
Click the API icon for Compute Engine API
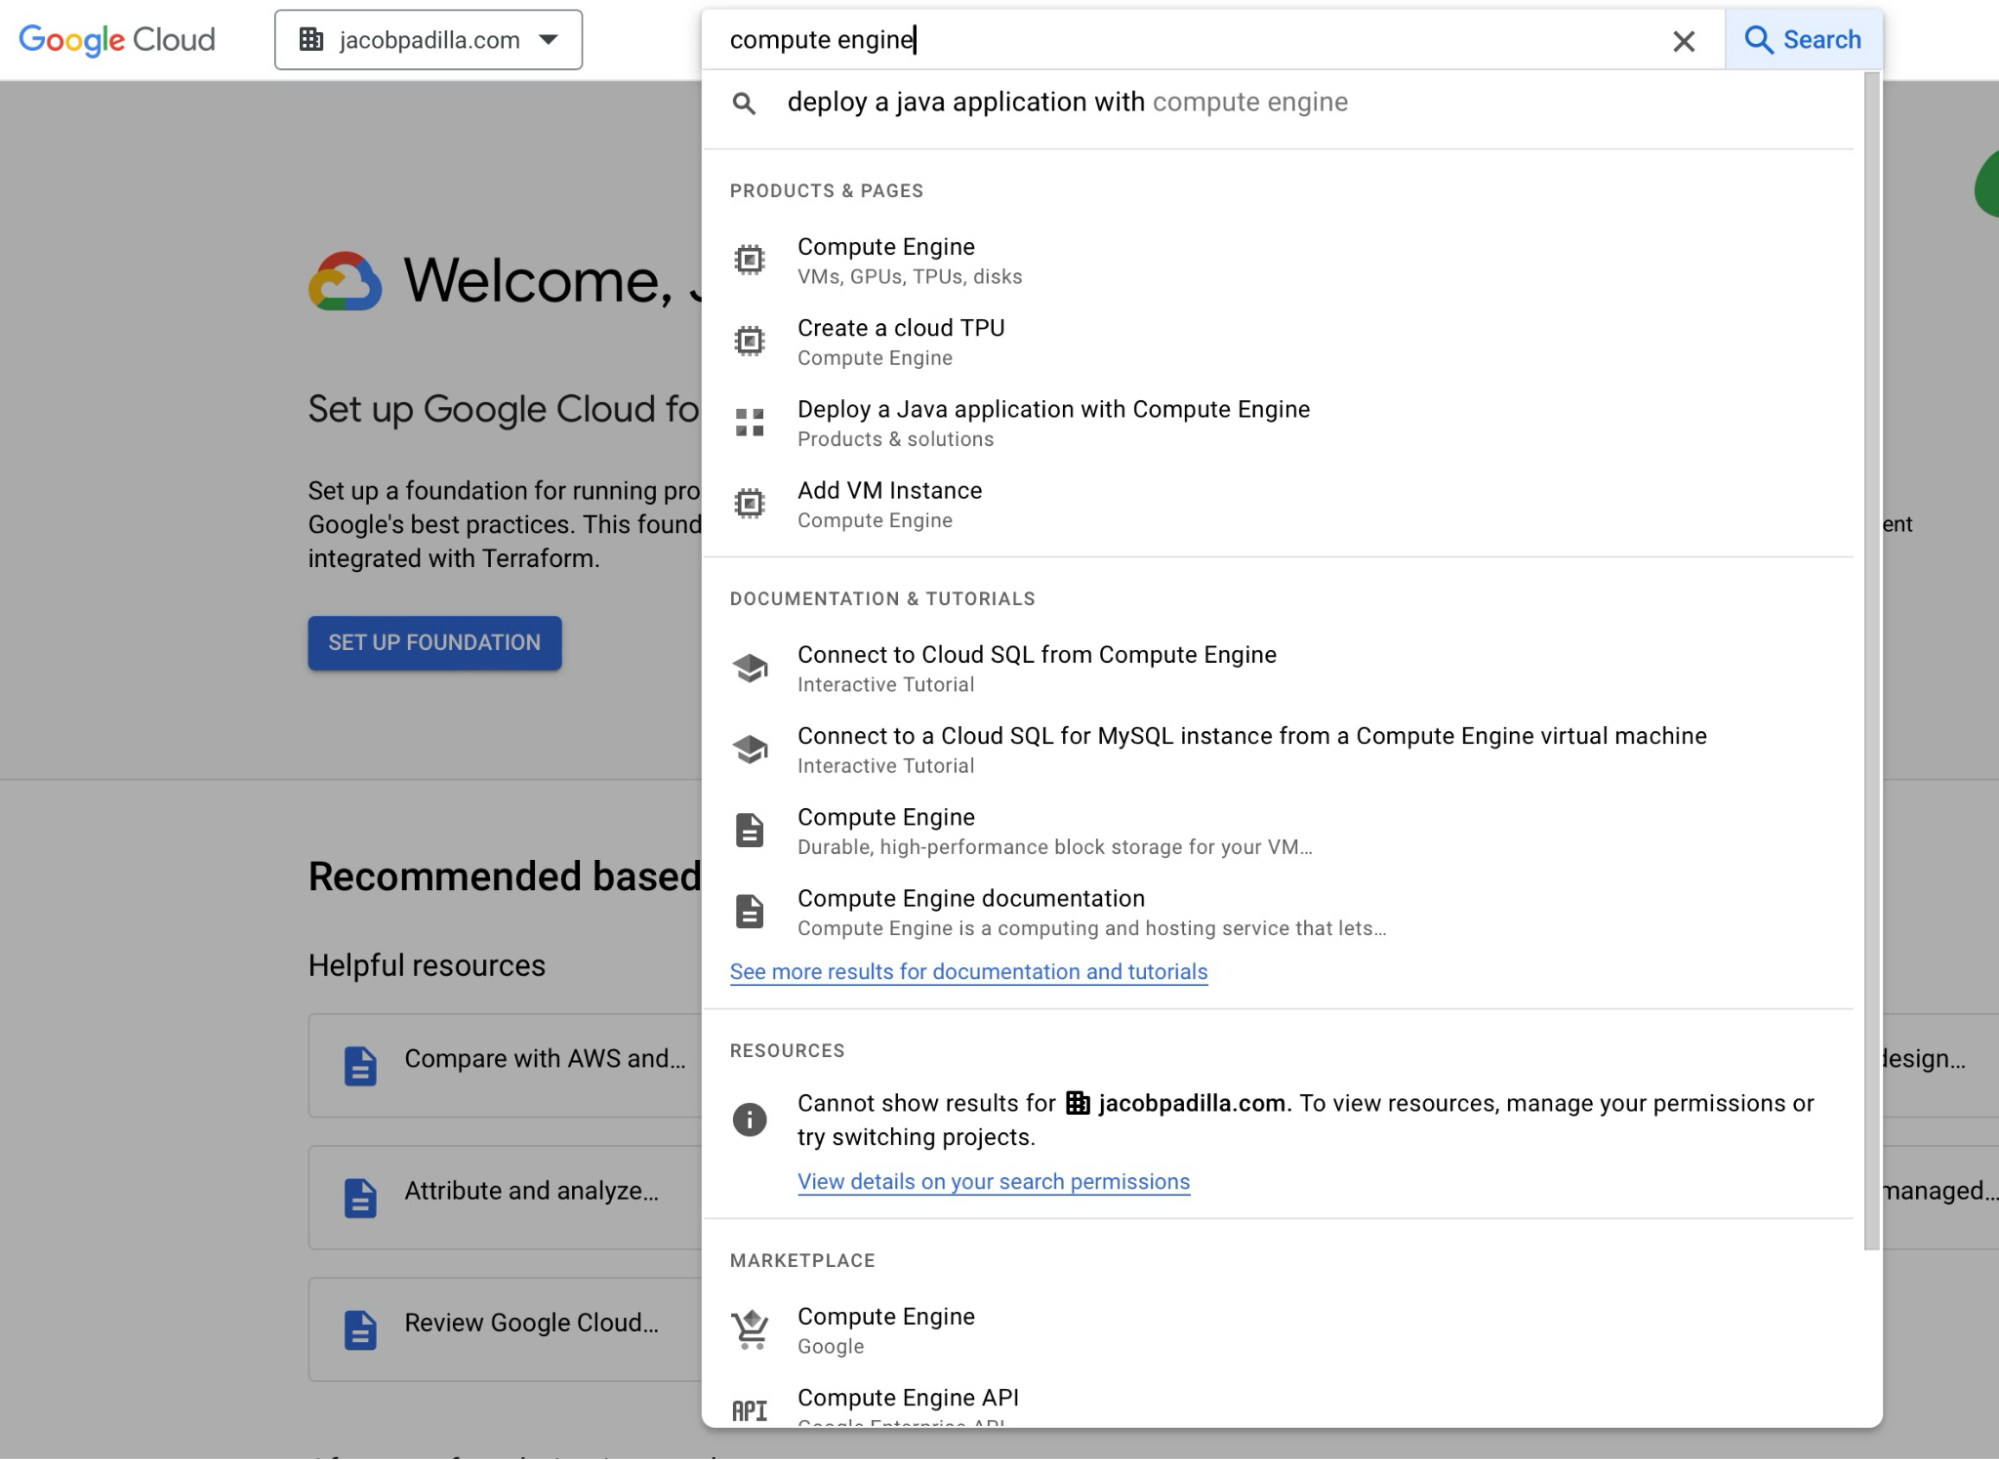[749, 1407]
